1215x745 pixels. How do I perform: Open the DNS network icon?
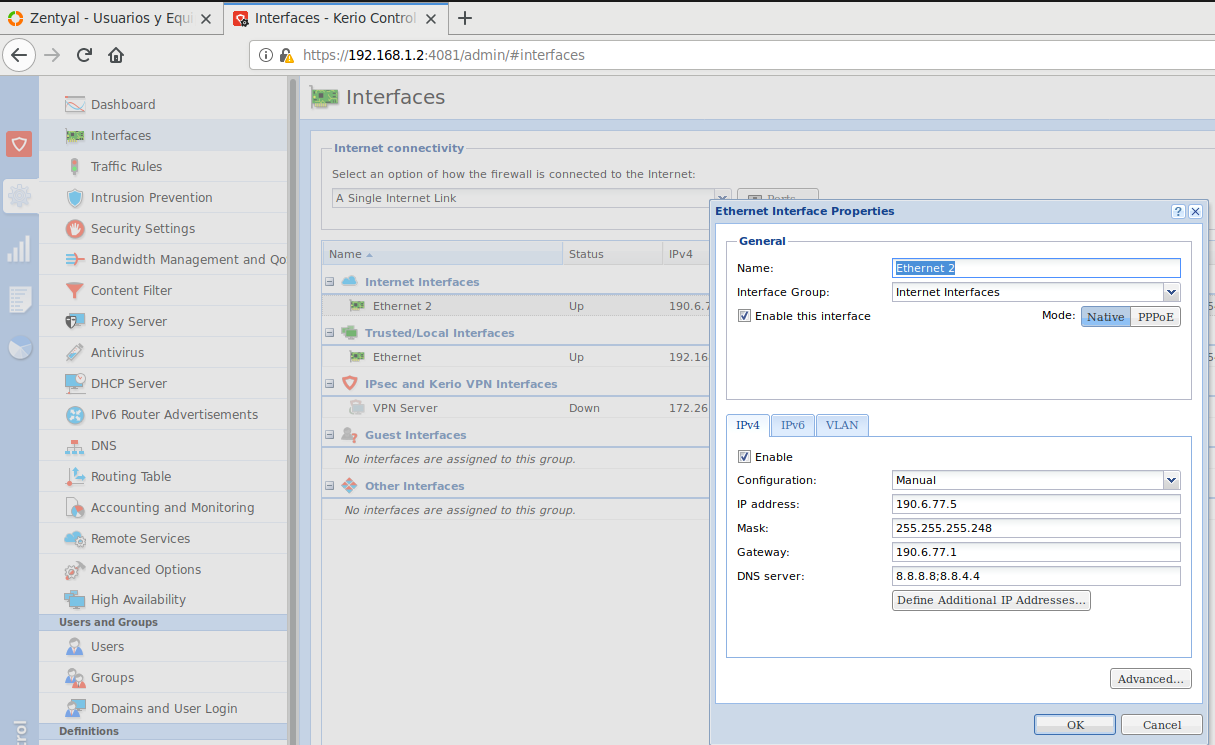(75, 445)
